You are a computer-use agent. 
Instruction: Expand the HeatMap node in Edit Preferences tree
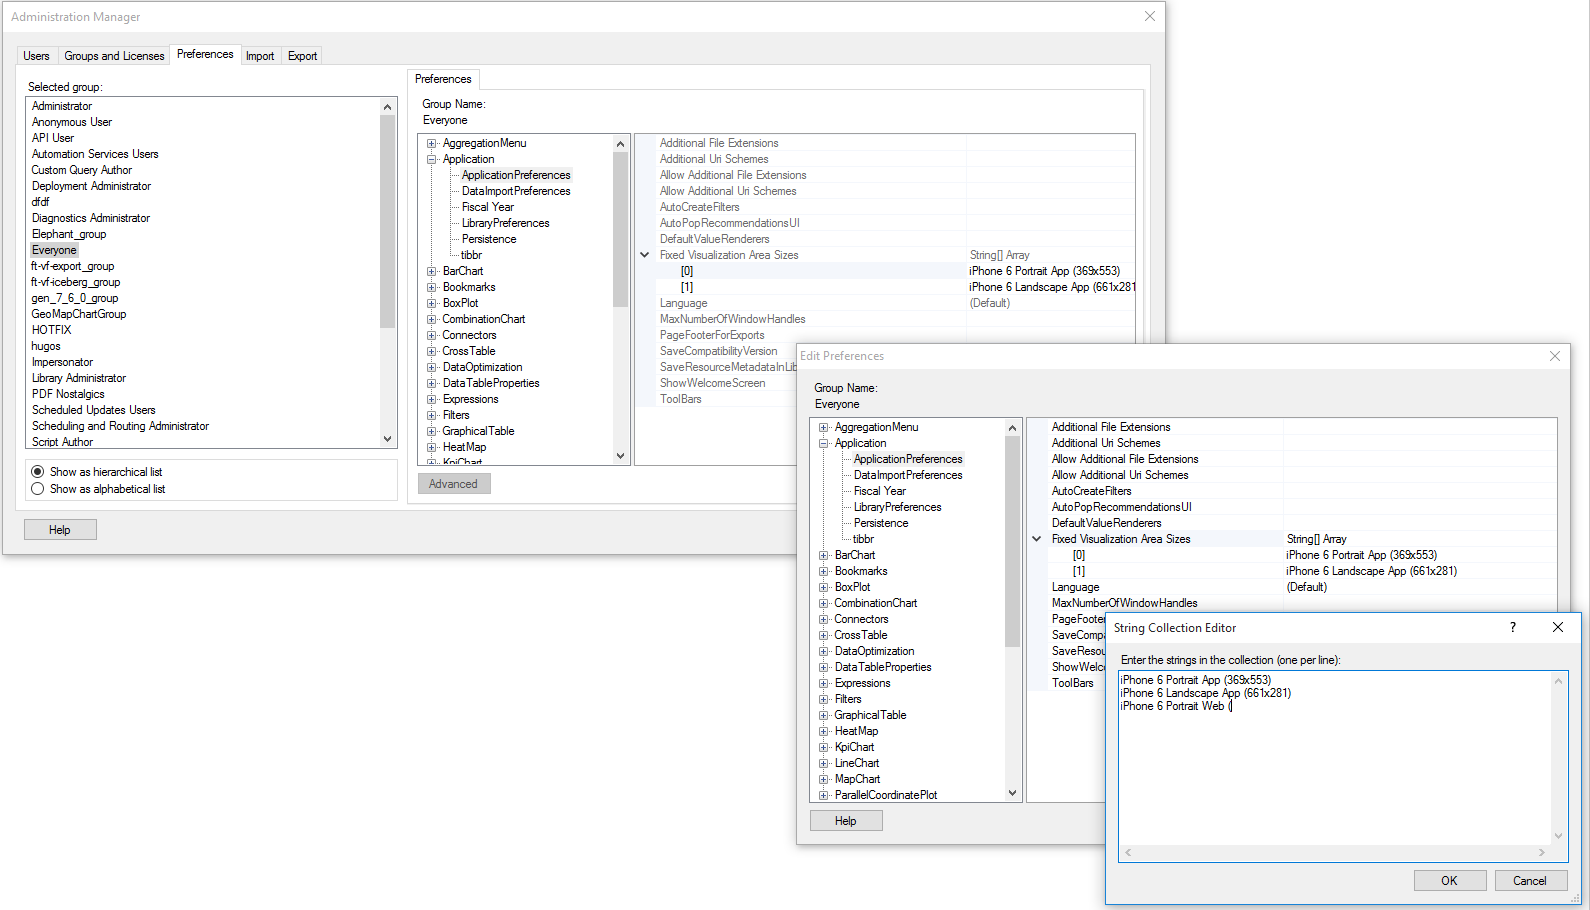click(824, 731)
